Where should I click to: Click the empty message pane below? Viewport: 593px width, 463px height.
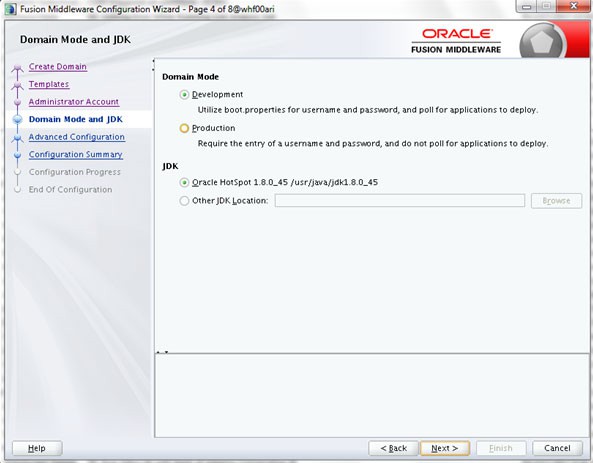372,395
